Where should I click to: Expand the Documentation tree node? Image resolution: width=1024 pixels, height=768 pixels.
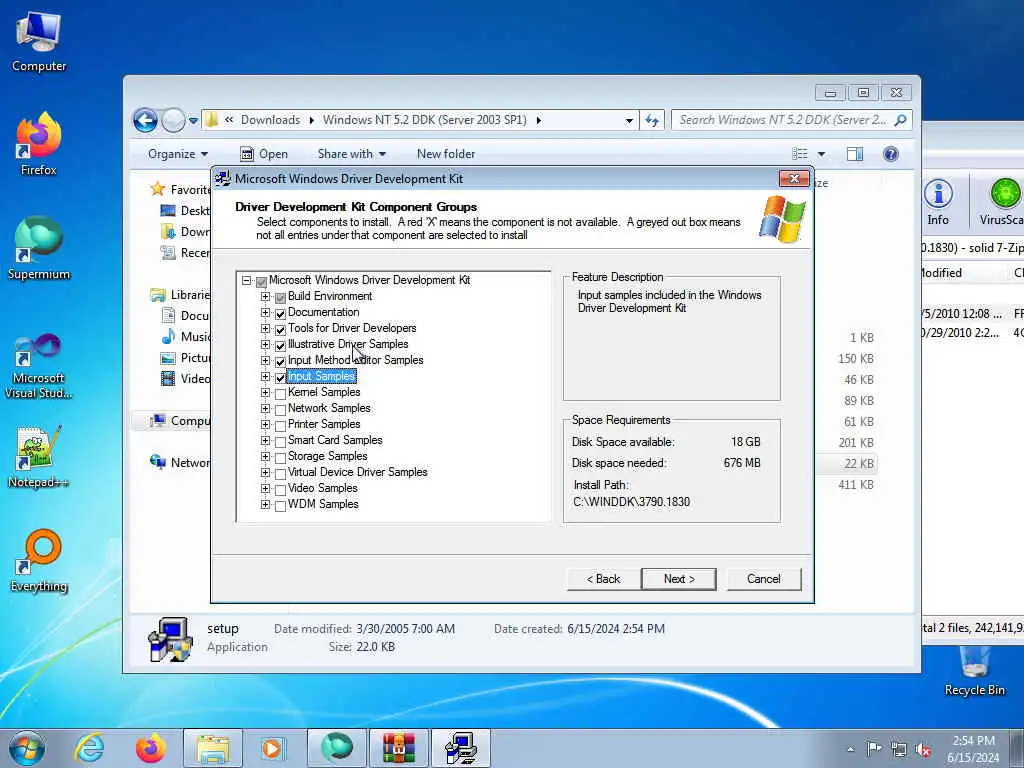265,312
